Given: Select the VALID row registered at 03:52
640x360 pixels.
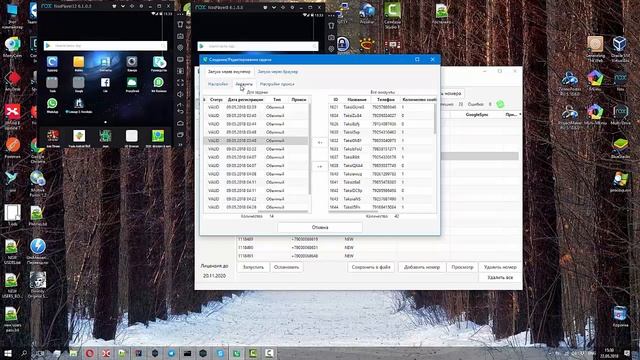Looking at the screenshot, I should [256, 149].
